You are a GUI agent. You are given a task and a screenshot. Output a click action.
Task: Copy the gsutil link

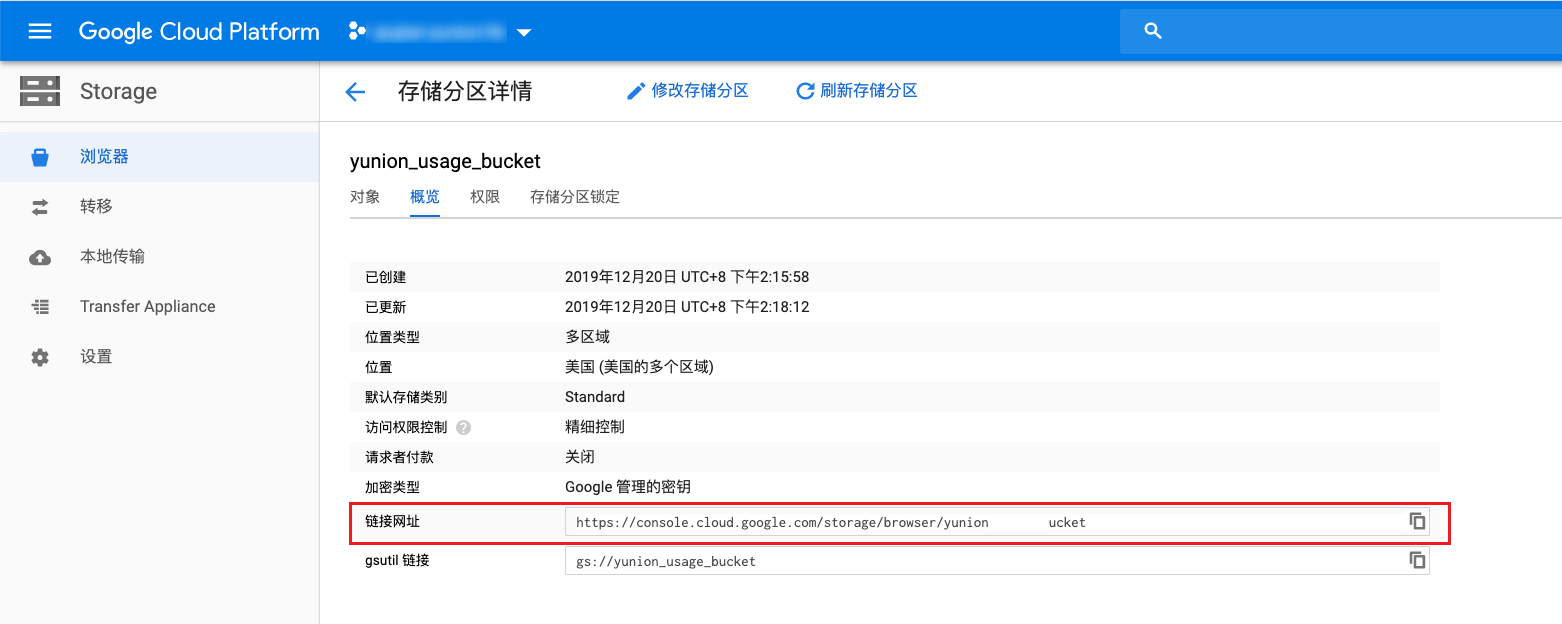[1417, 560]
